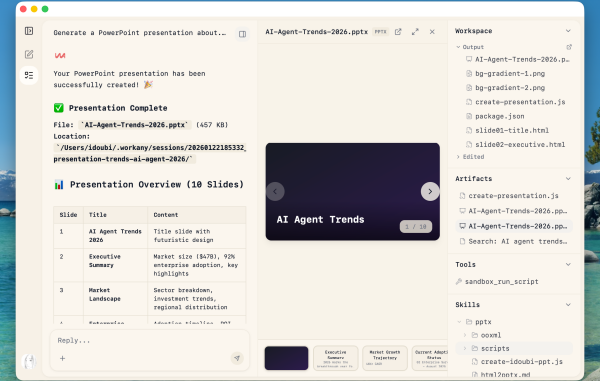Close the AI-Agent-Trends-2026.pptx preview
This screenshot has height=381, width=600.
point(432,32)
